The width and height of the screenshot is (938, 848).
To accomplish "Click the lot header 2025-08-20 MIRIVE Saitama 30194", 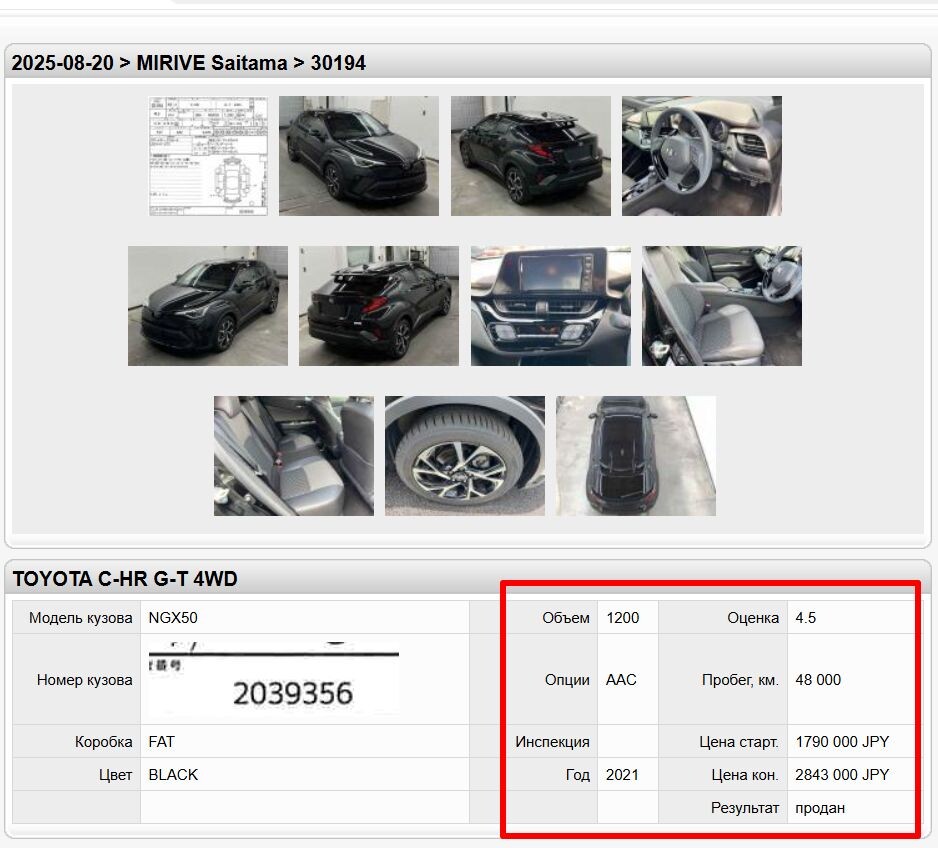I will (x=188, y=63).
